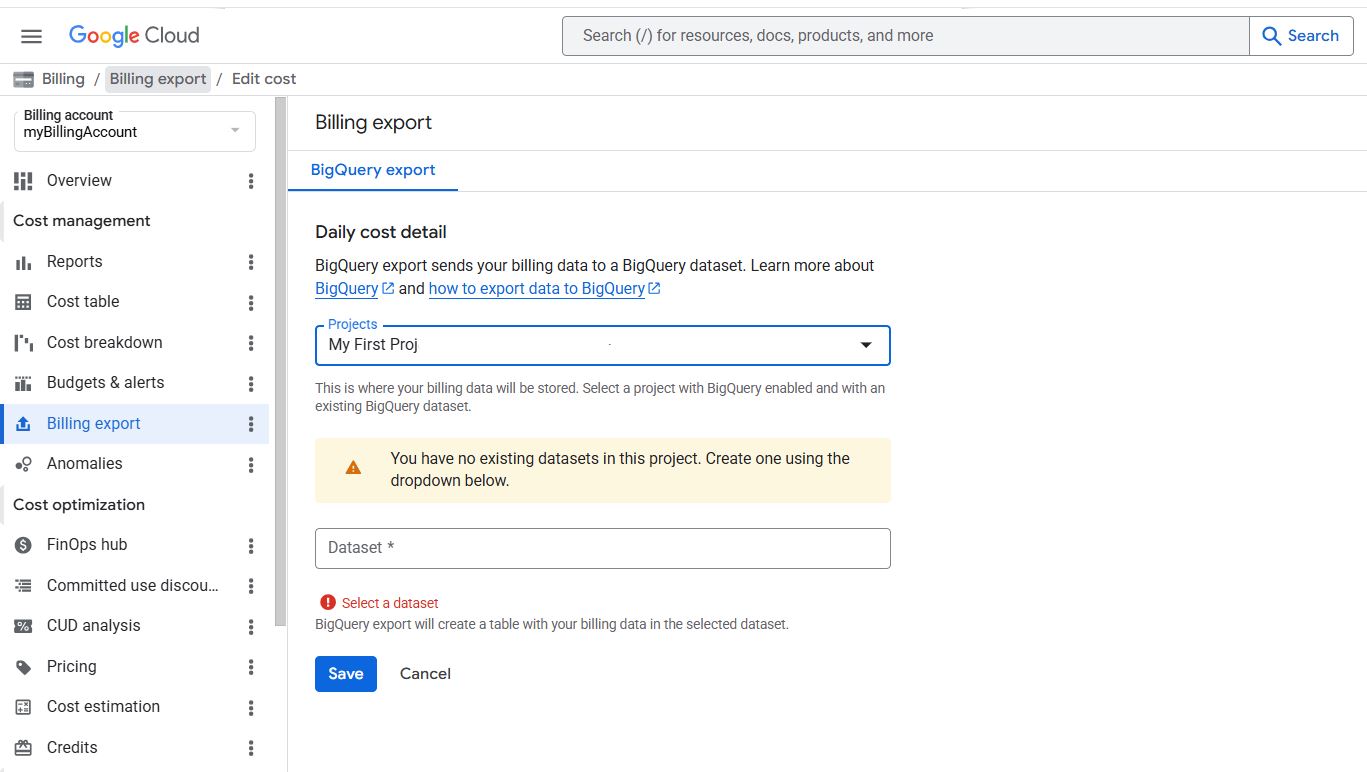
Task: Click the 'Select a dataset' error text
Action: [390, 603]
